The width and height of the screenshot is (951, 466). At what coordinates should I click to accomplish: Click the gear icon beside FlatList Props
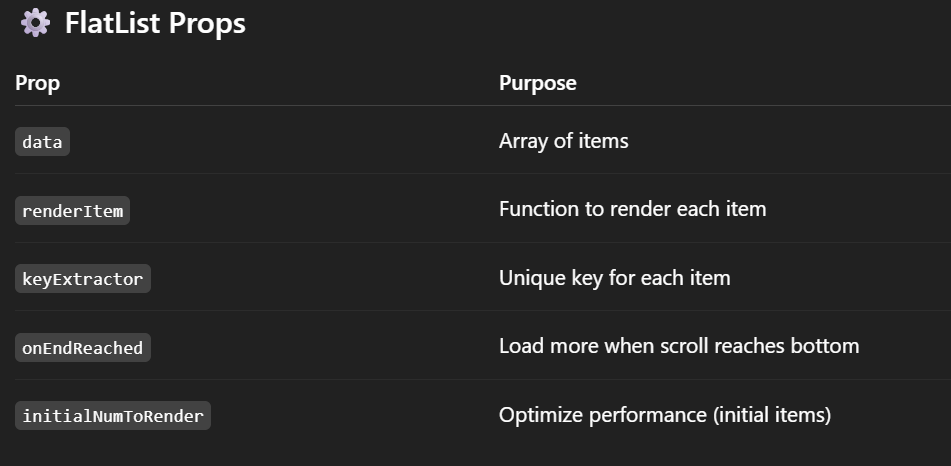click(35, 23)
